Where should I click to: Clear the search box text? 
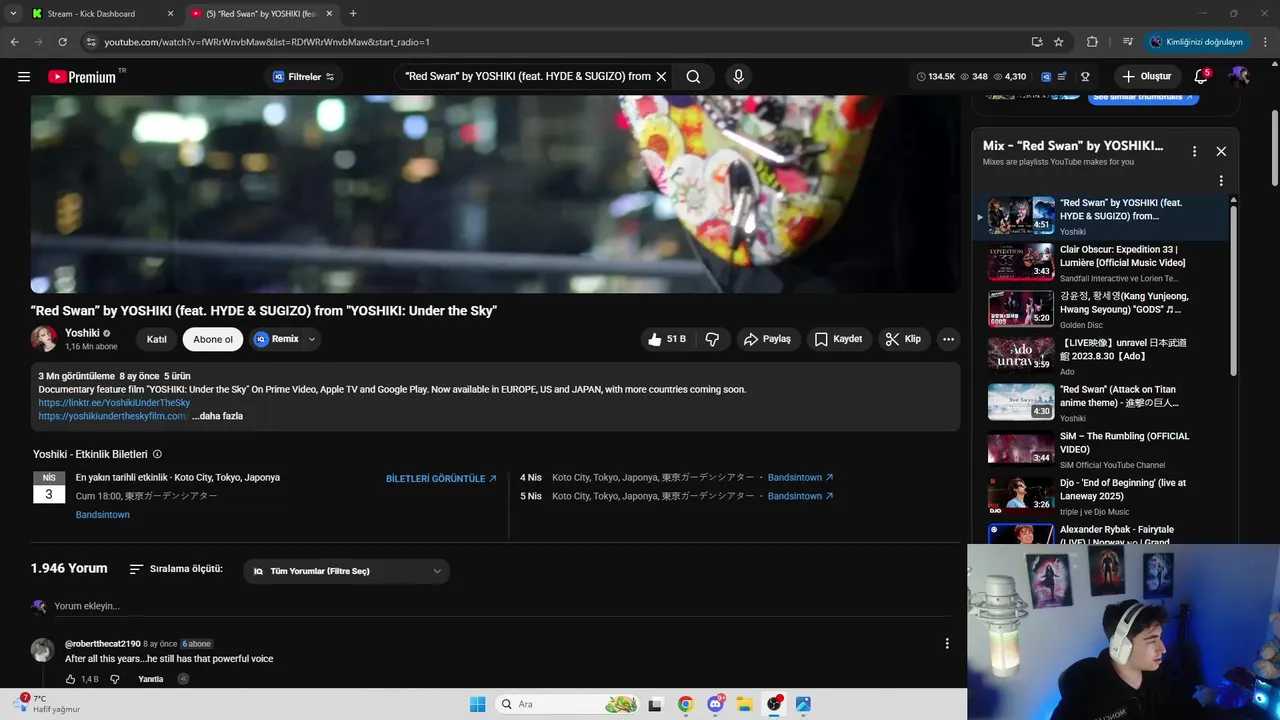(x=661, y=76)
